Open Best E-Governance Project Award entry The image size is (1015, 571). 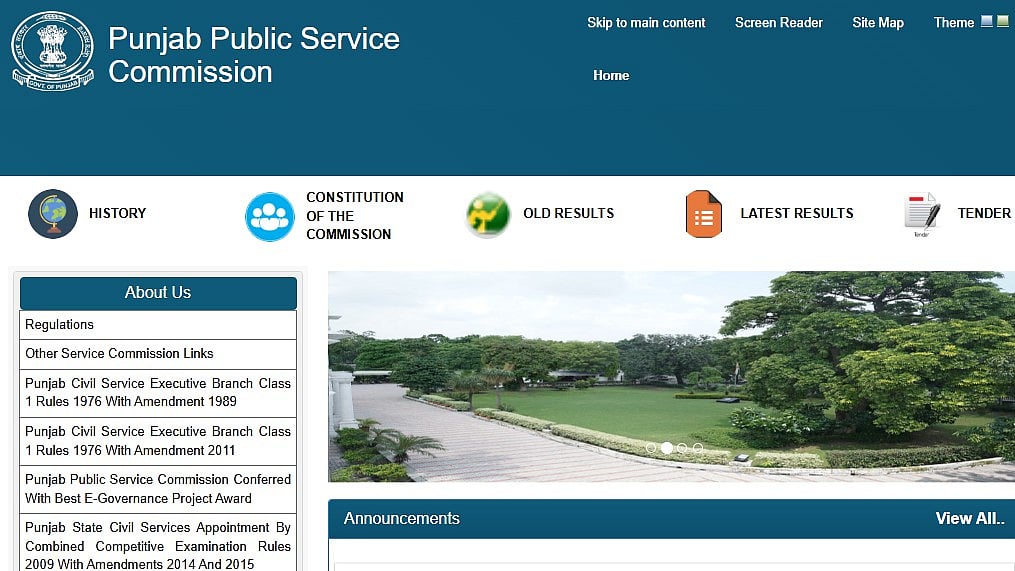pos(157,489)
